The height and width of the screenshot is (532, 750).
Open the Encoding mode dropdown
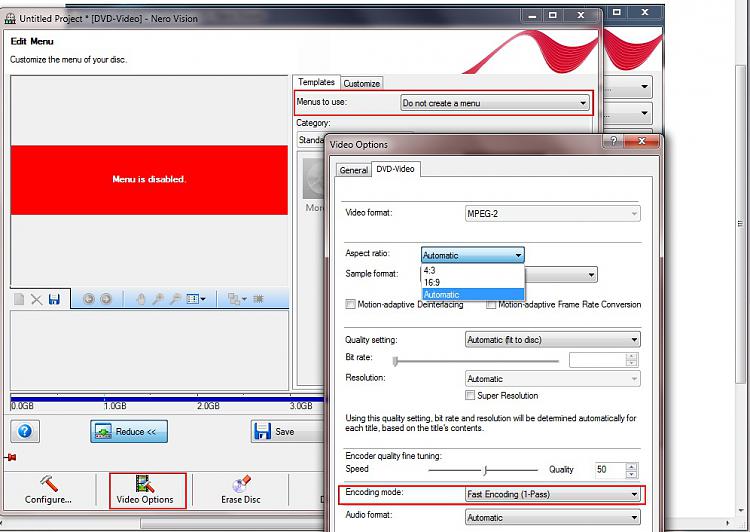pos(552,494)
